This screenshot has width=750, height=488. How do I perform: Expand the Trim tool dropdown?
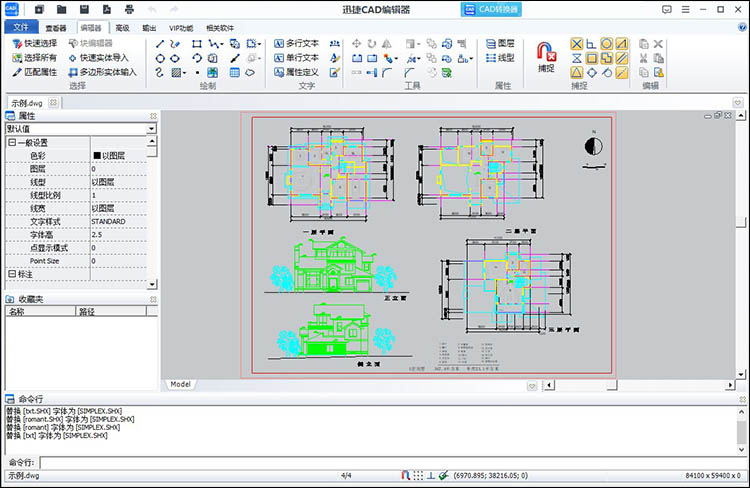(419, 59)
